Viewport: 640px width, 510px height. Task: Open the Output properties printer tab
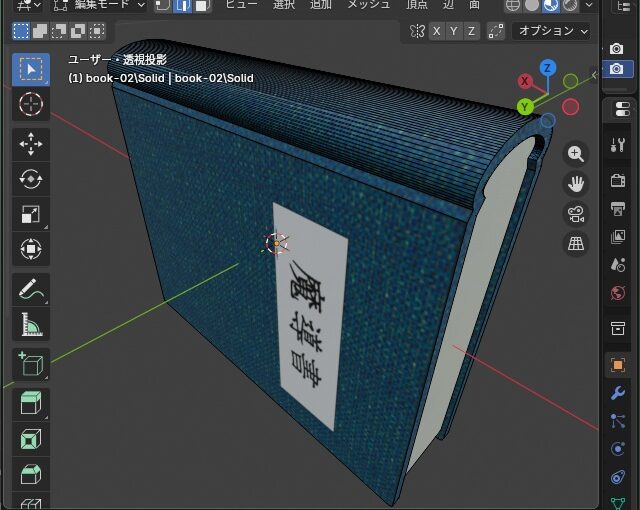(x=618, y=208)
